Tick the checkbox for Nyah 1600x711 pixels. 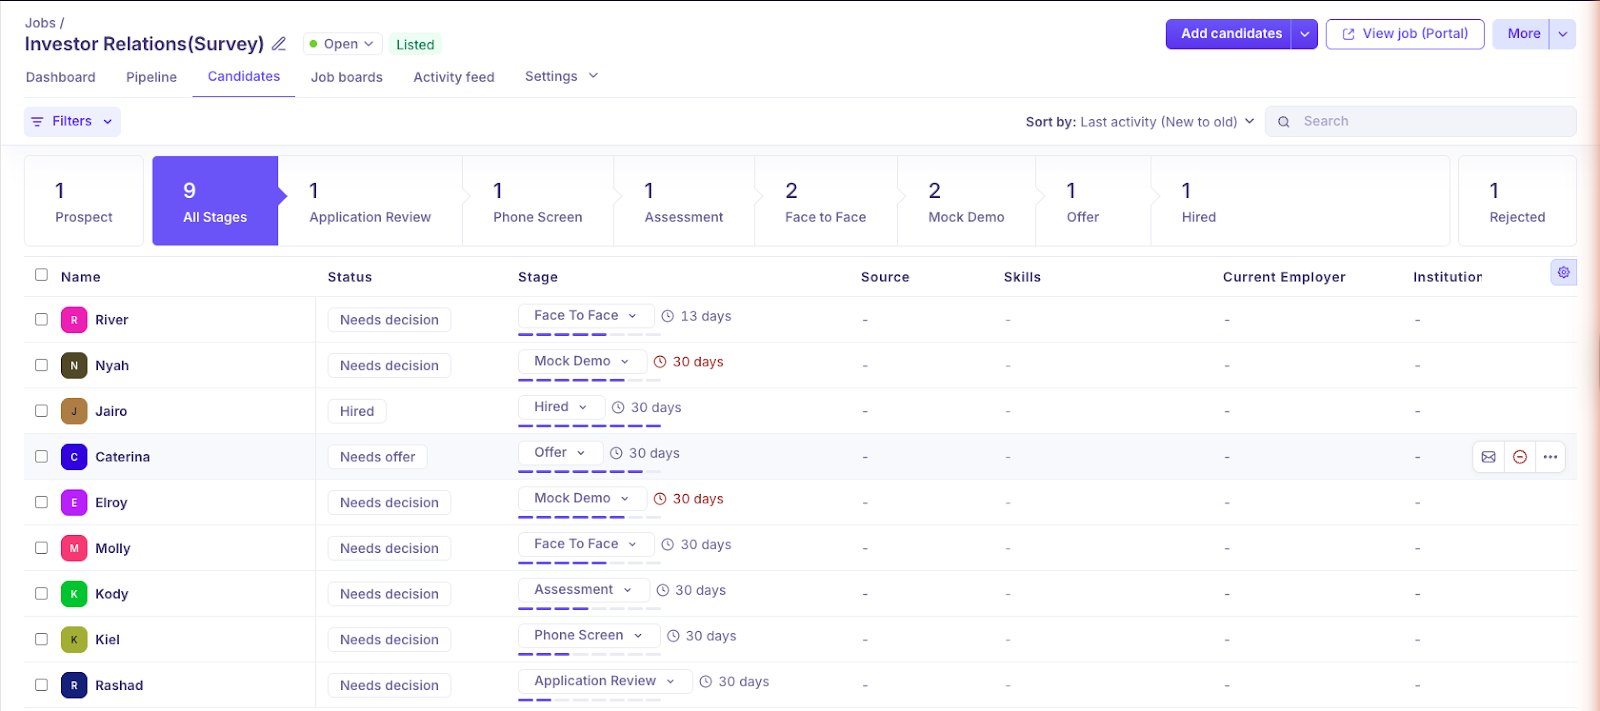coord(41,365)
